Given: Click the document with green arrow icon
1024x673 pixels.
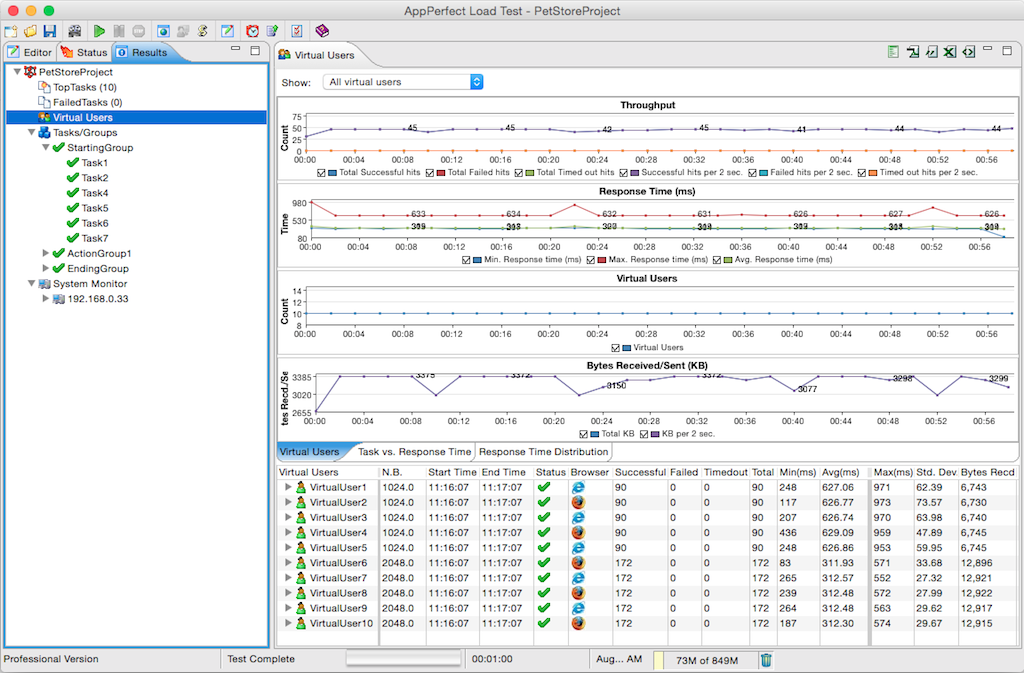Looking at the screenshot, I should coord(272,31).
